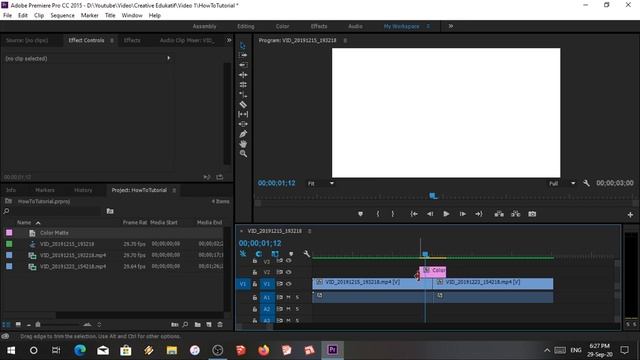Switch to the History tab
The width and height of the screenshot is (640, 360).
point(83,190)
